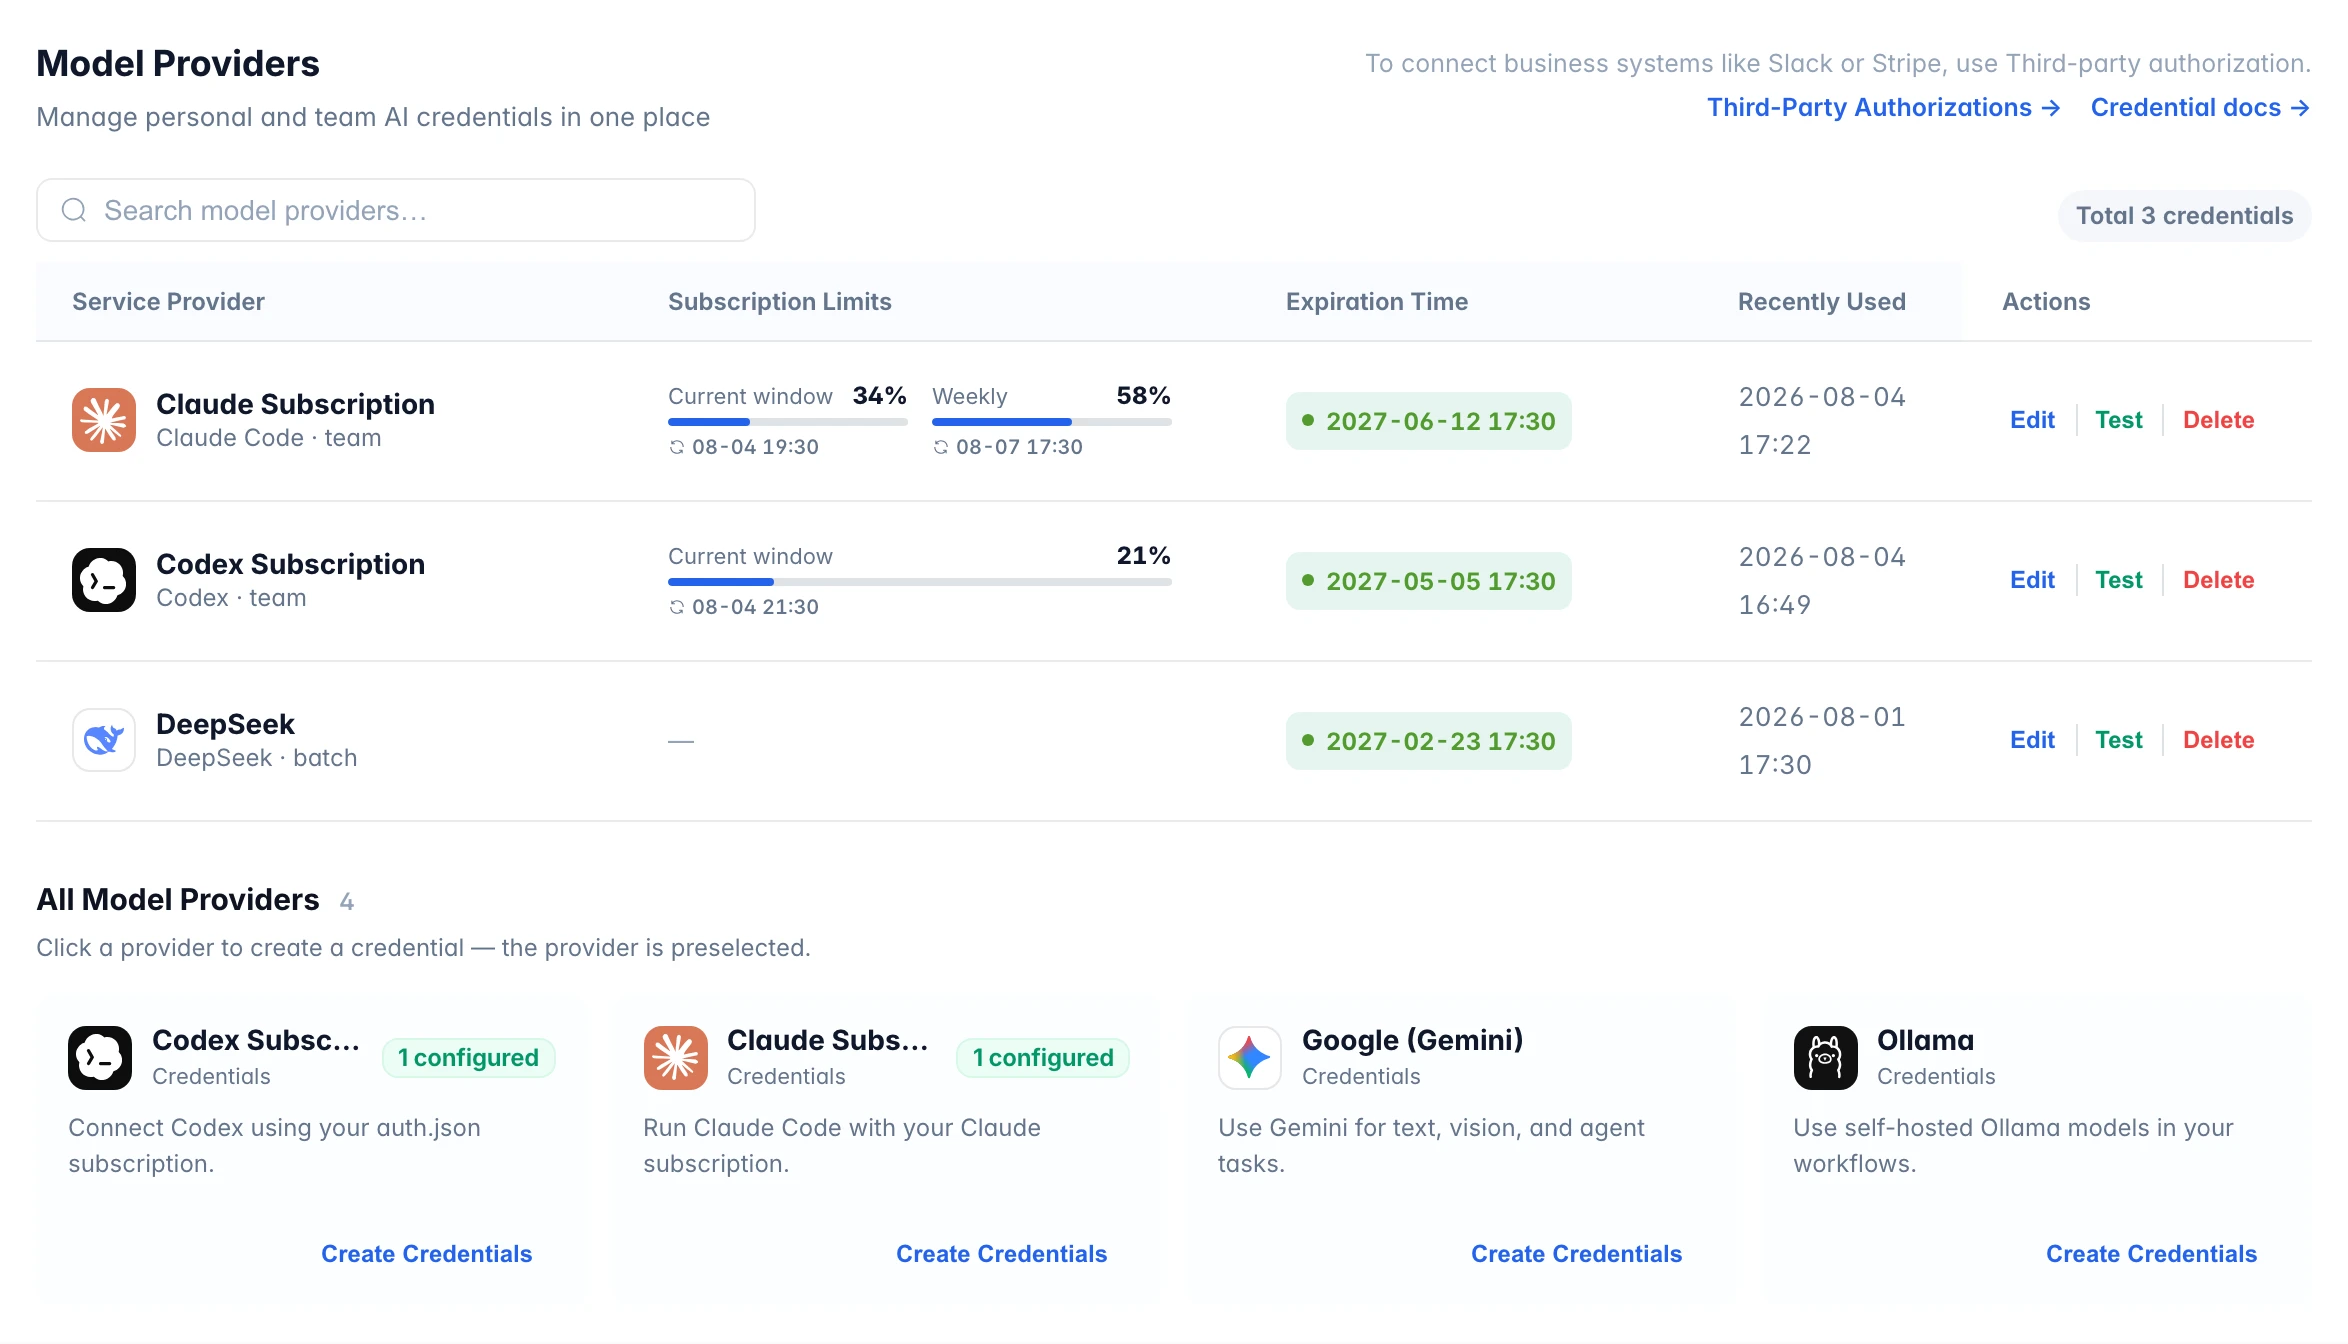This screenshot has height=1344, width=2348.
Task: Click refresh icon beside 08-07 17:30
Action: (x=941, y=447)
